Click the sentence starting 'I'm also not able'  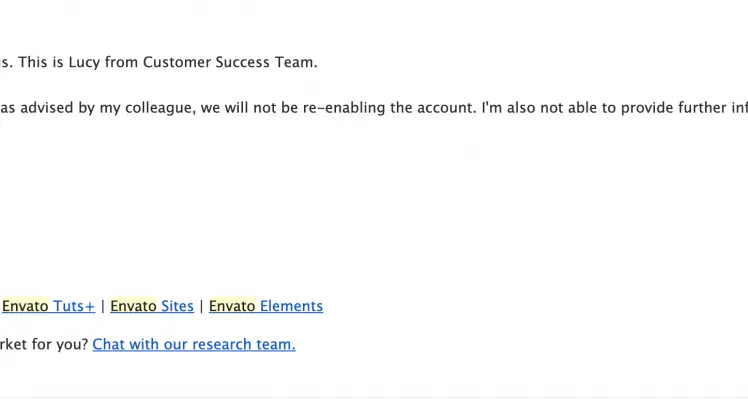click(x=614, y=108)
